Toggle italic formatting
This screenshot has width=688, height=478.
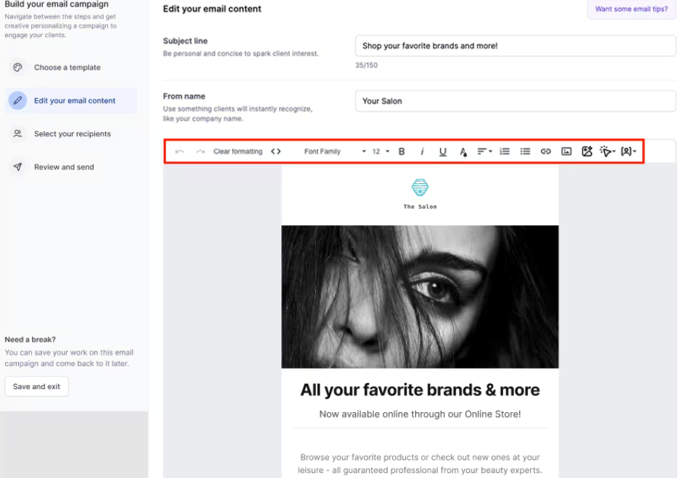tap(422, 151)
